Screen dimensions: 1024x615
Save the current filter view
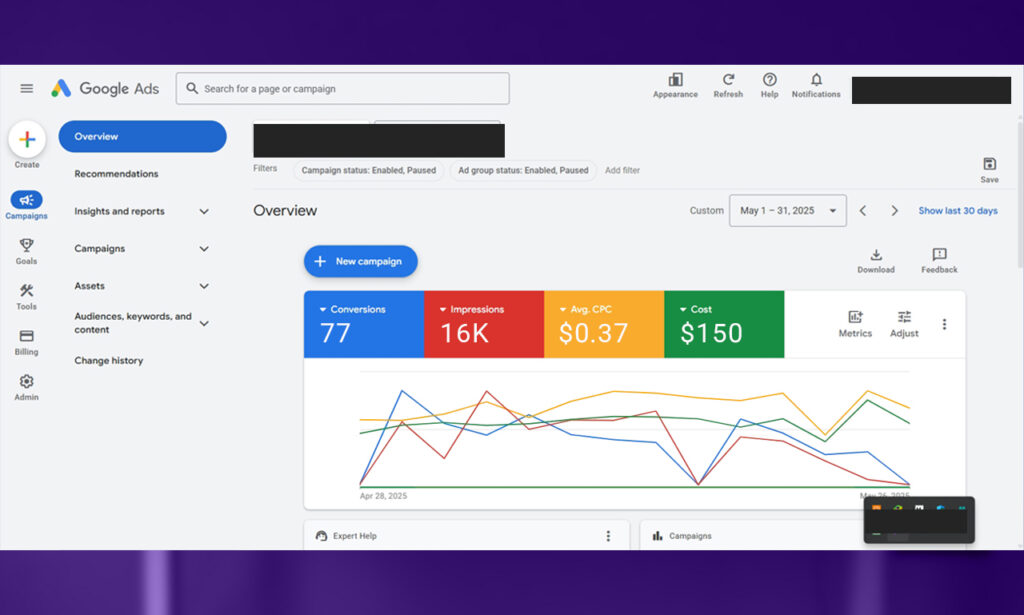989,170
